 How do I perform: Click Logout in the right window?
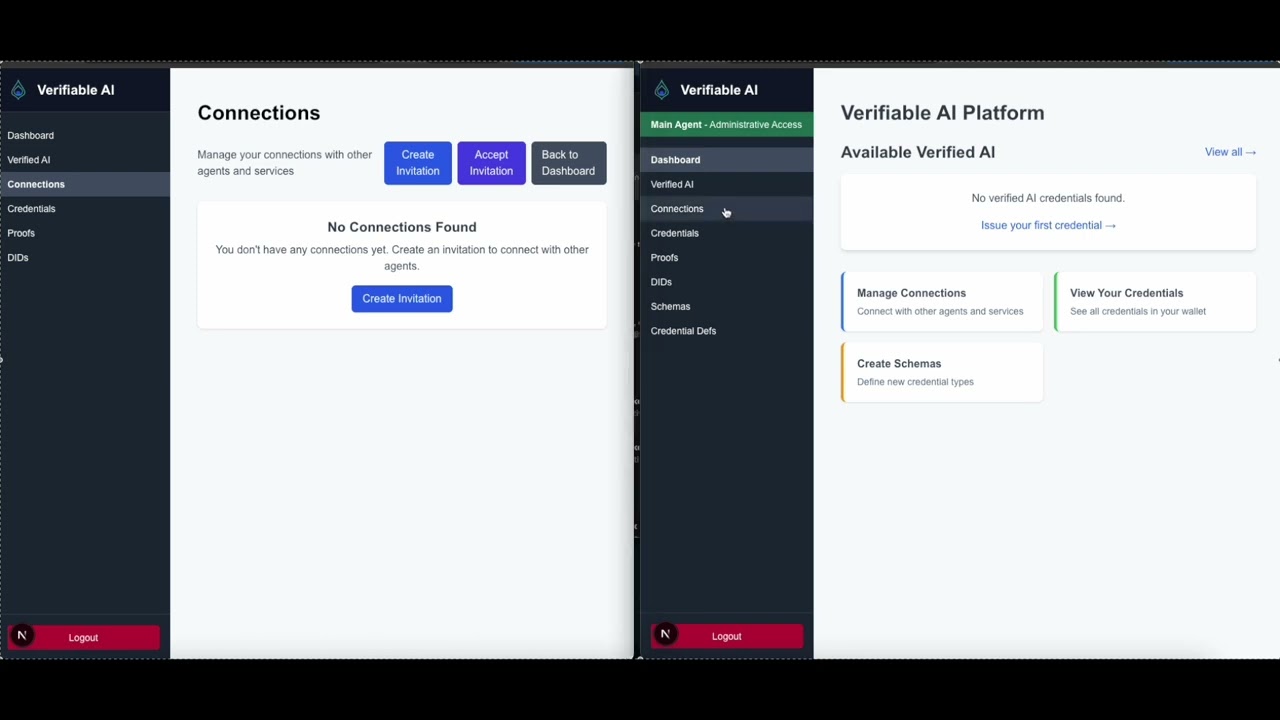tap(727, 636)
